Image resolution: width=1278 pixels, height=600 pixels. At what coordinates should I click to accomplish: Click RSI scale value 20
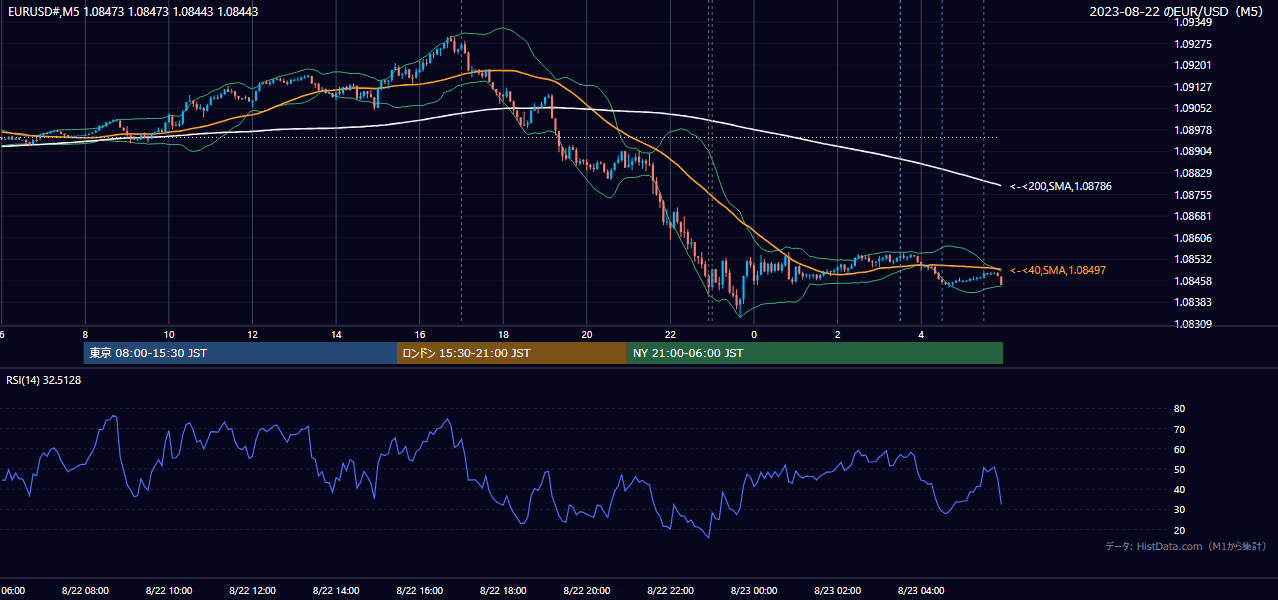pyautogui.click(x=1179, y=530)
